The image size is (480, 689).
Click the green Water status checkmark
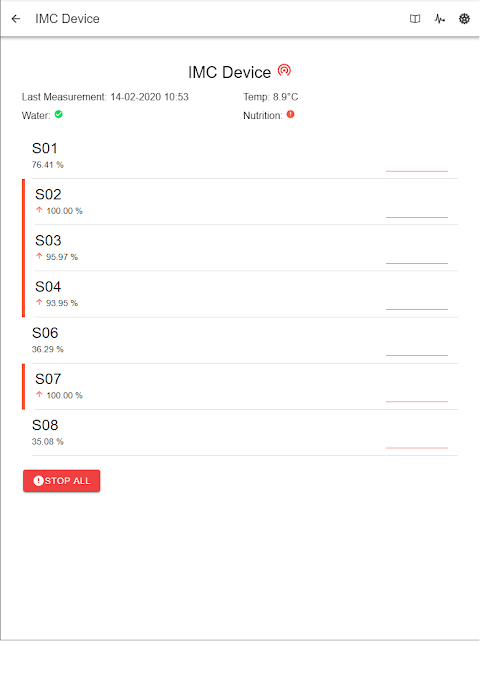click(58, 114)
